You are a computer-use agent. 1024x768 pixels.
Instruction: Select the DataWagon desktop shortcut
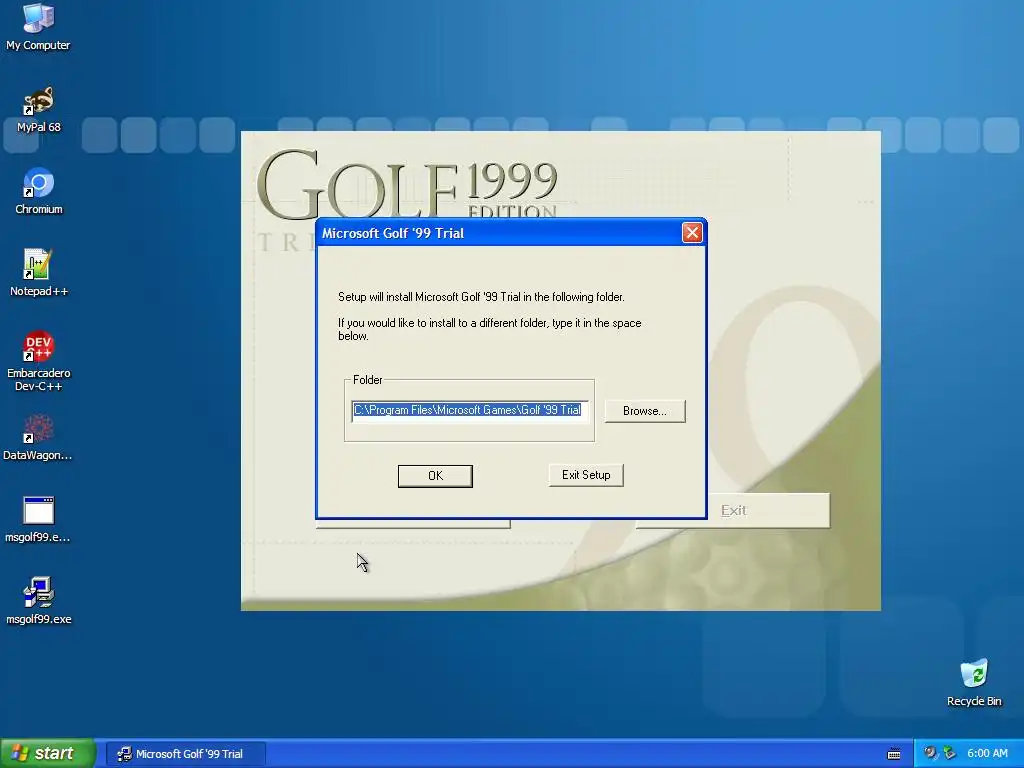pos(38,437)
